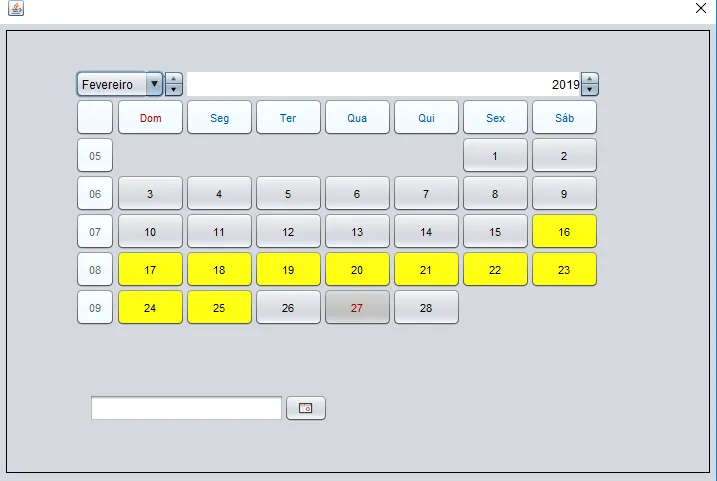Decrement year 2019 using the down arrow
This screenshot has height=481, width=717.
pos(589,90)
